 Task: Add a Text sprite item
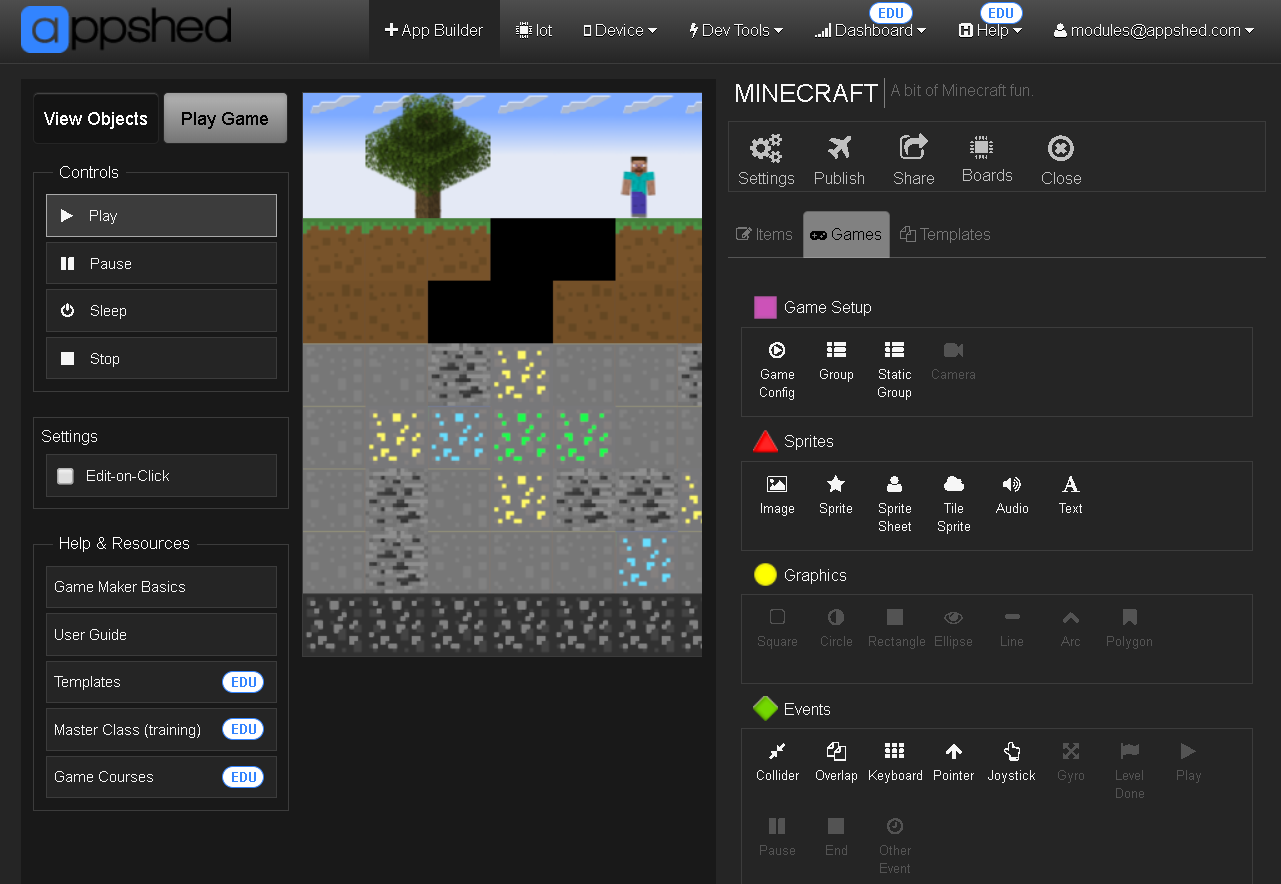click(x=1070, y=495)
